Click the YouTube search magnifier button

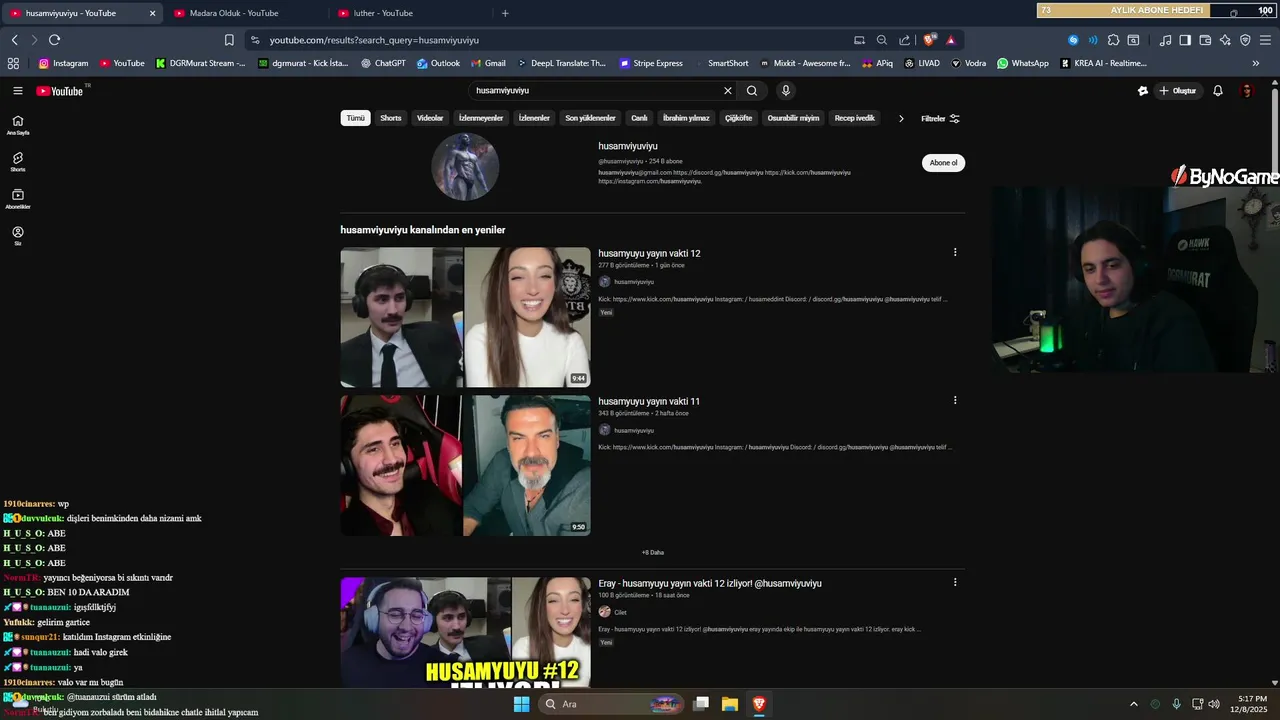tap(752, 90)
